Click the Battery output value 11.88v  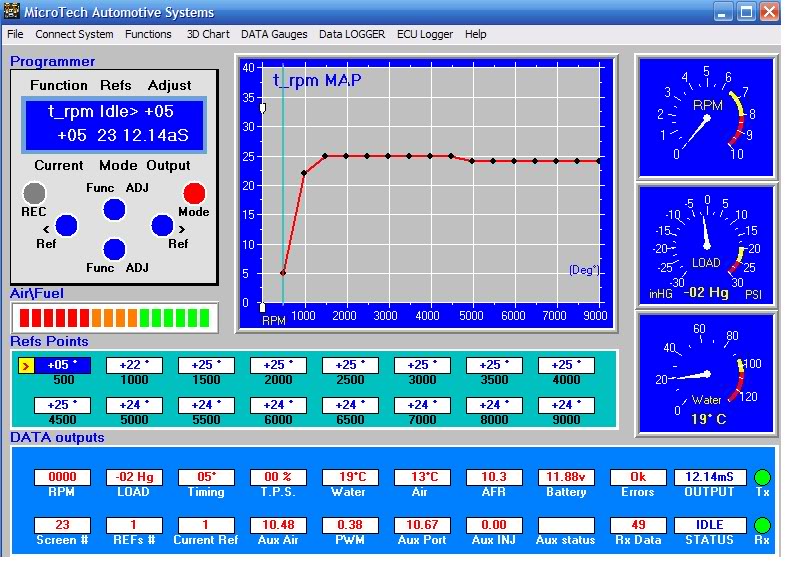pyautogui.click(x=566, y=477)
